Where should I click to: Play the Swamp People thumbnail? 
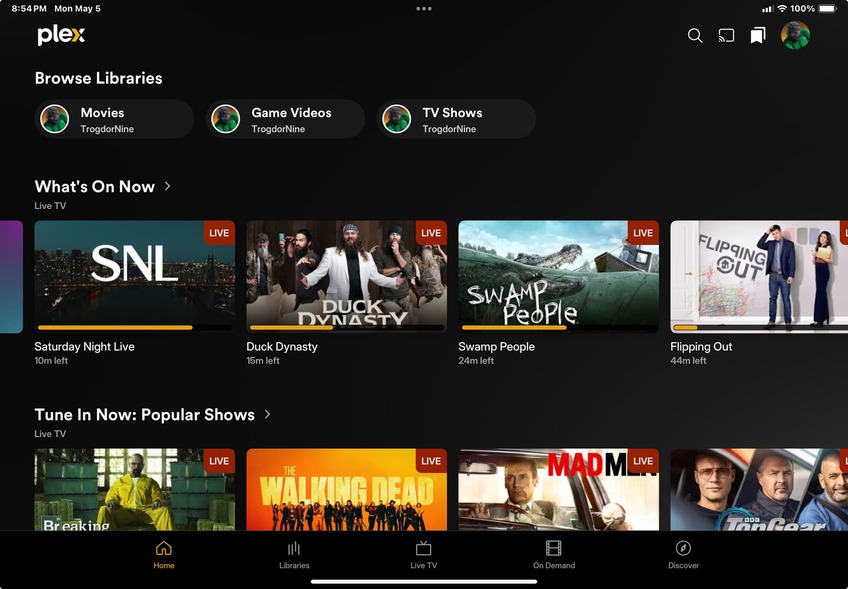point(559,276)
